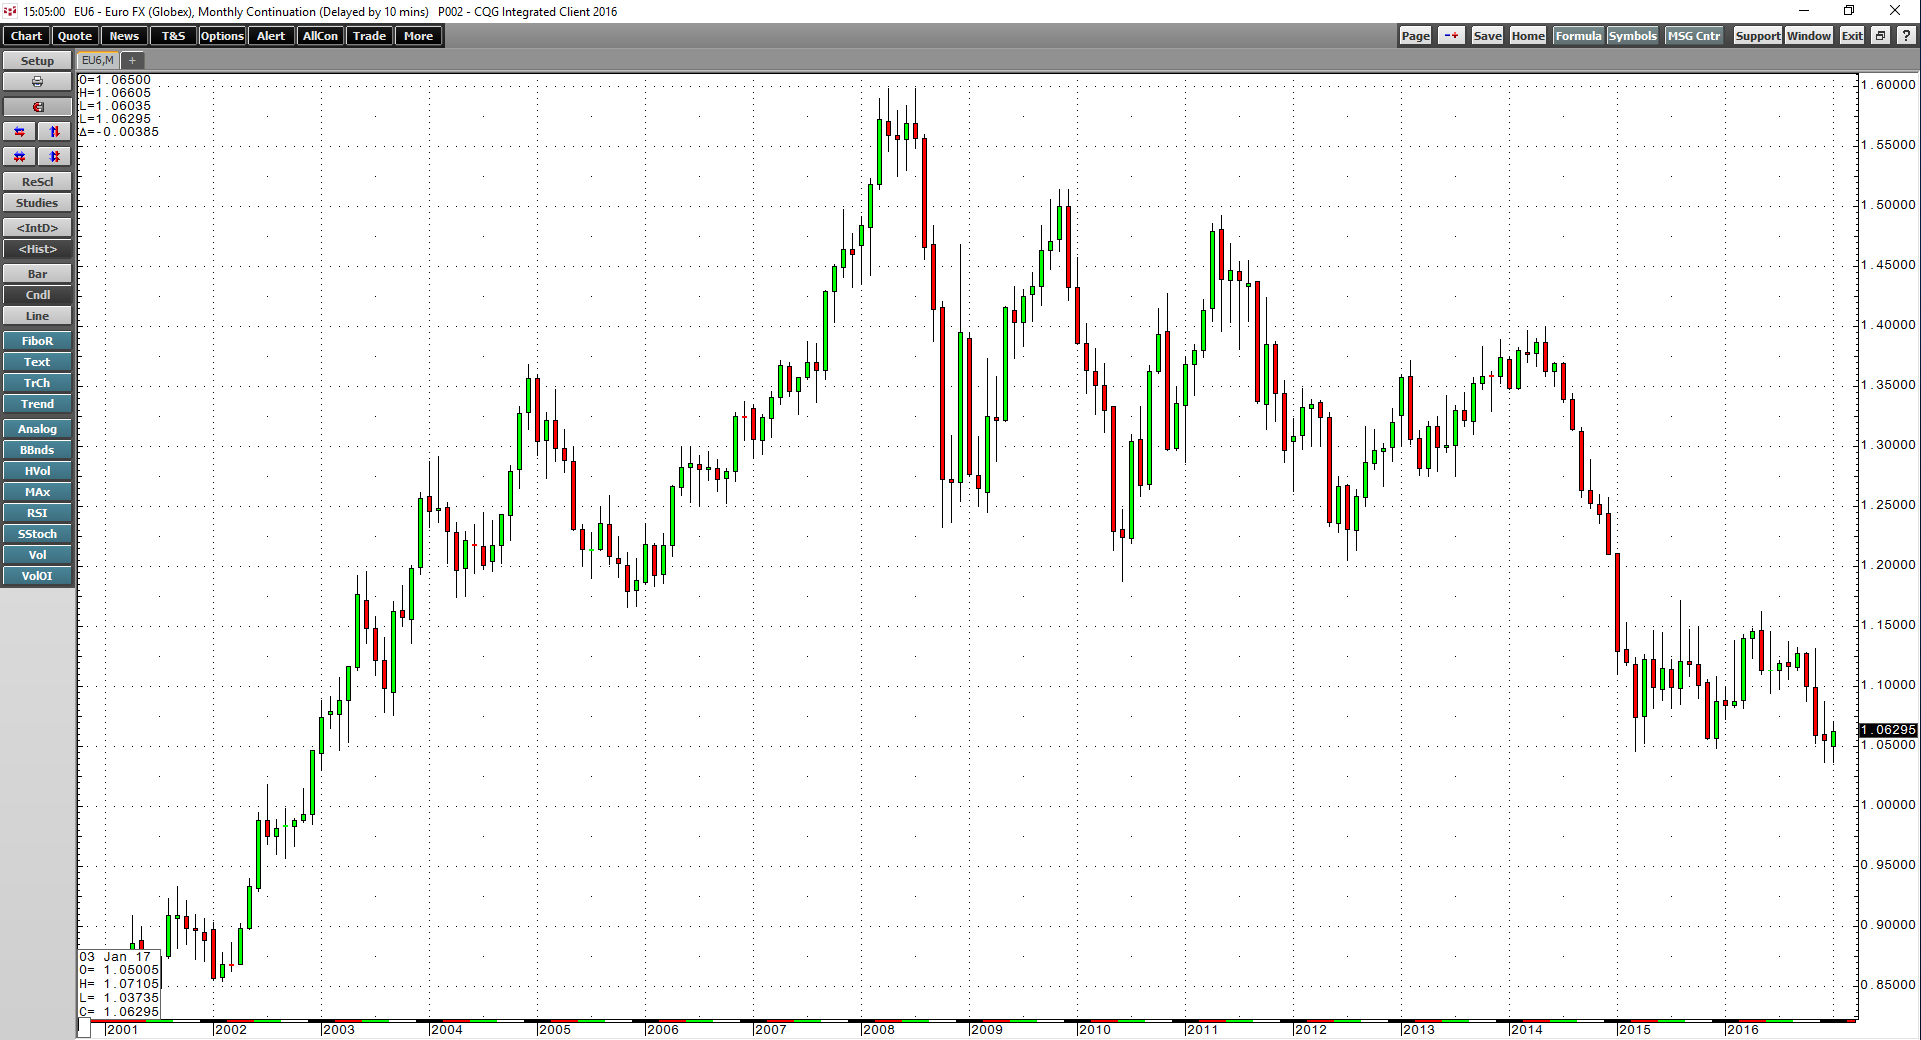
Task: Click the O=1.06500 open value readout
Action: (115, 80)
